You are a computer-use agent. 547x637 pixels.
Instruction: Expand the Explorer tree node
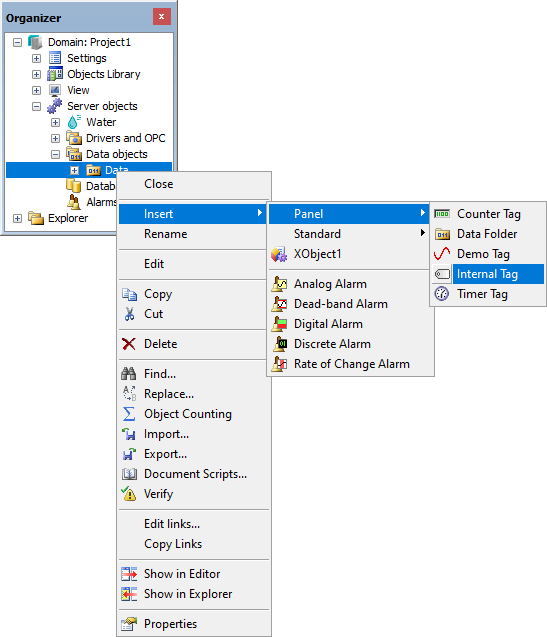tap(17, 219)
